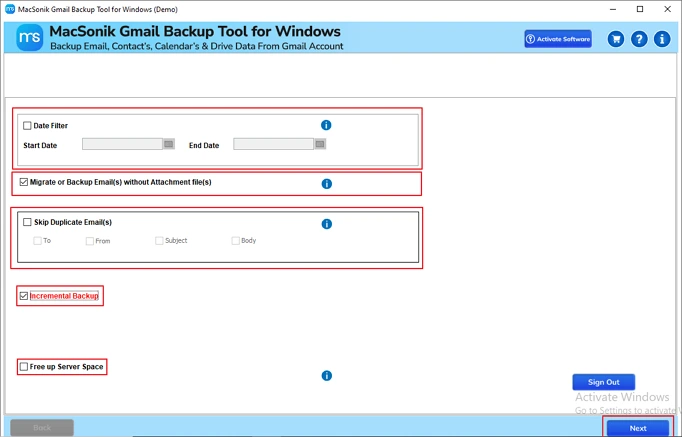Click into the End Date field
Image resolution: width=682 pixels, height=437 pixels.
tap(274, 144)
